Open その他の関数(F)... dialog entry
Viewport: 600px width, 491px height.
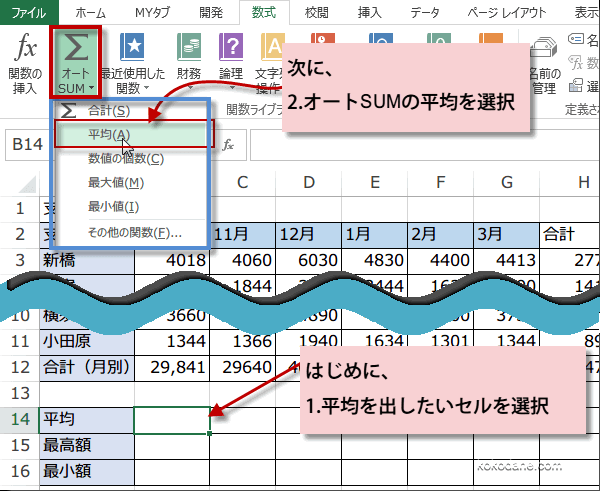tap(135, 232)
